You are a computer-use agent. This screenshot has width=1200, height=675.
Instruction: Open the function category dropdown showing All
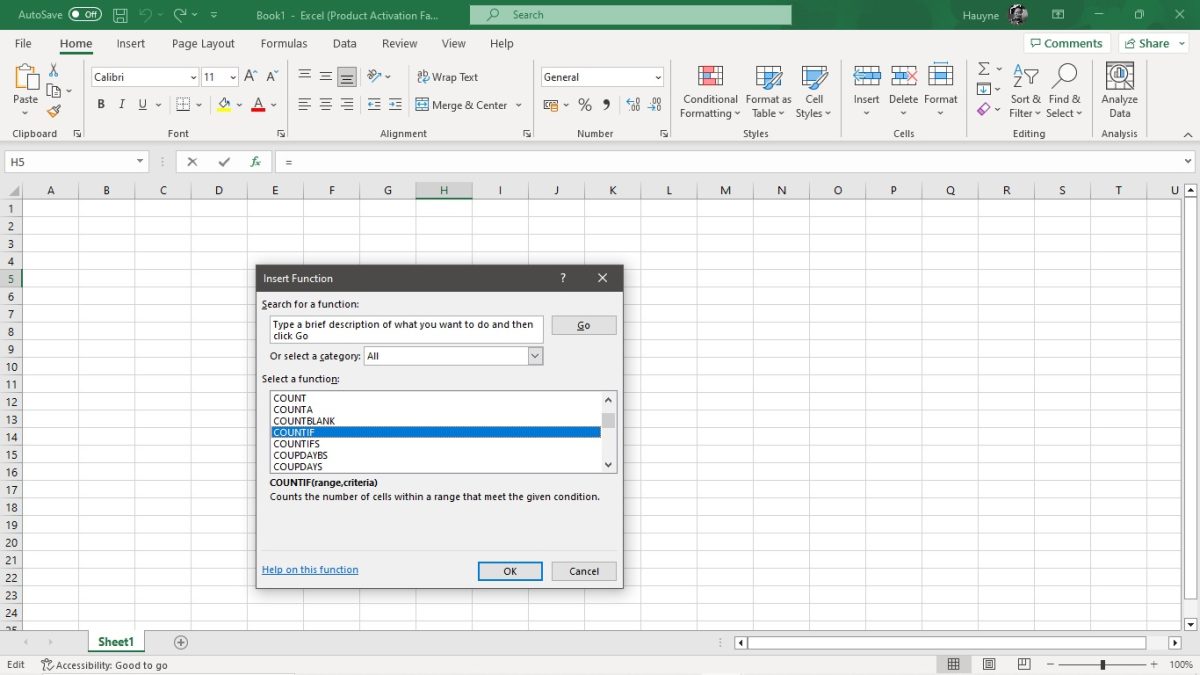point(535,355)
